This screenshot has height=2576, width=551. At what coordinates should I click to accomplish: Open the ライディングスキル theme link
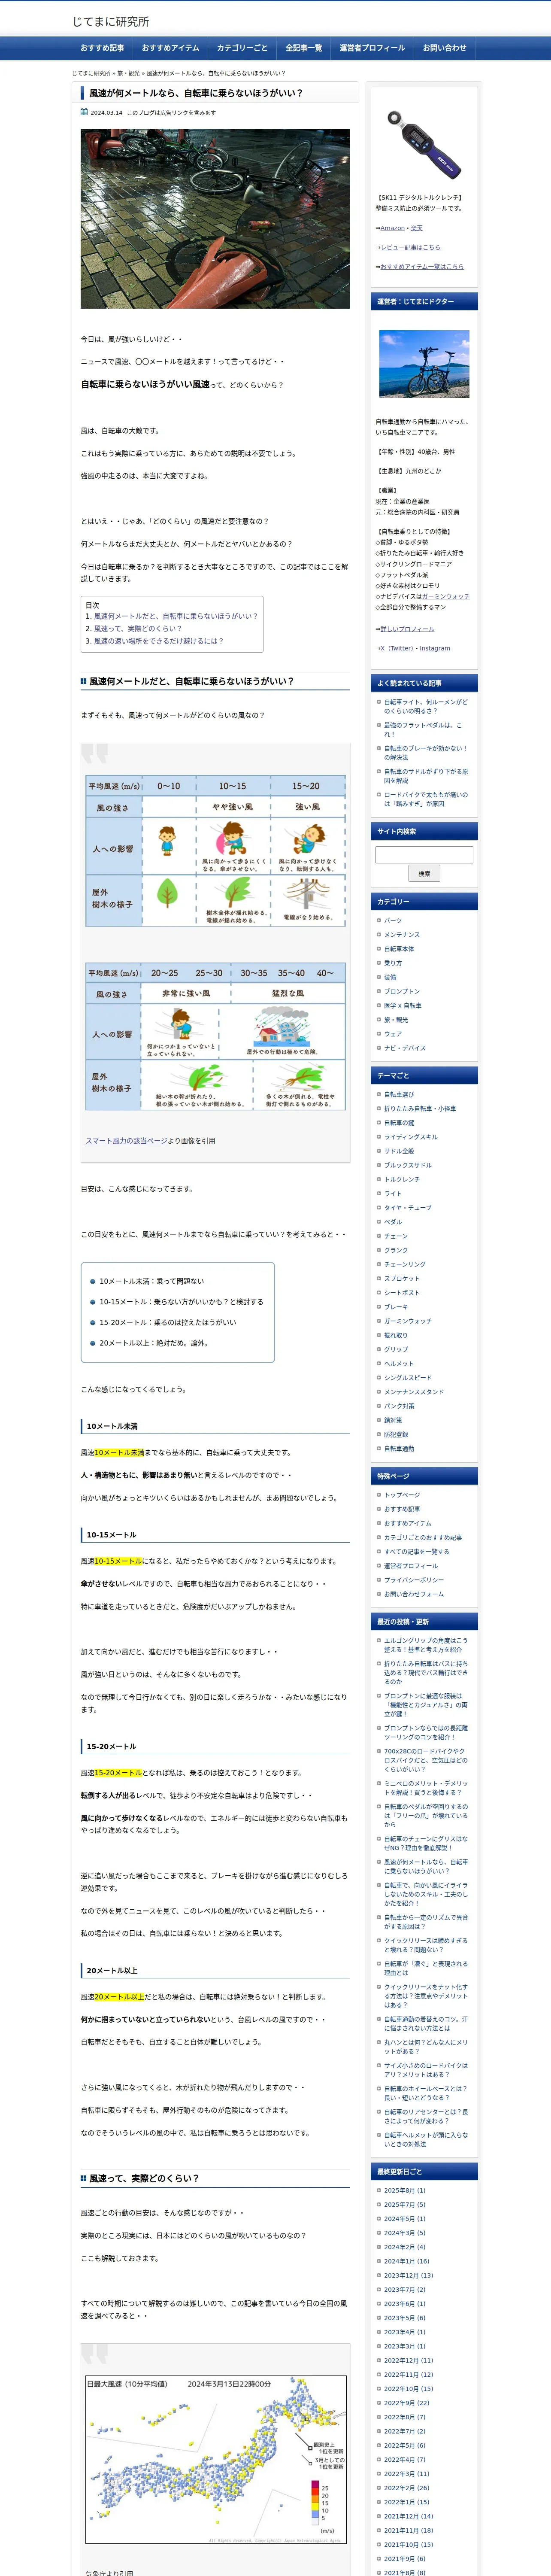click(x=411, y=1136)
